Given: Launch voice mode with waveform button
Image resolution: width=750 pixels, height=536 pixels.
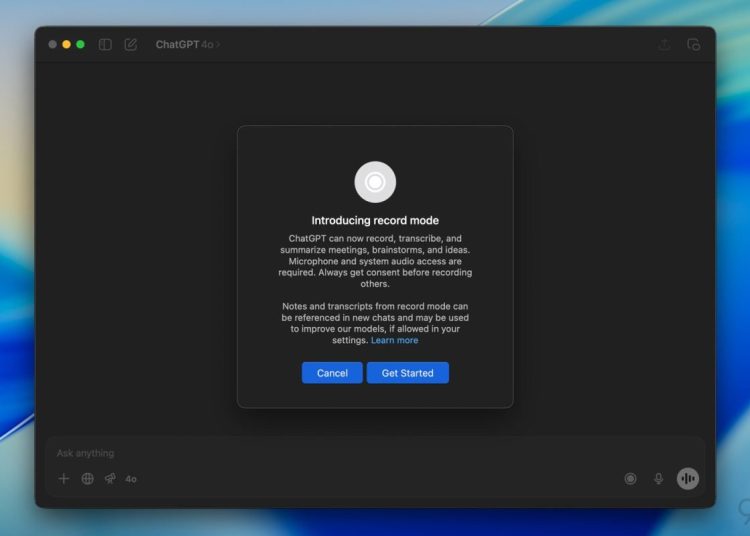Looking at the screenshot, I should 687,479.
